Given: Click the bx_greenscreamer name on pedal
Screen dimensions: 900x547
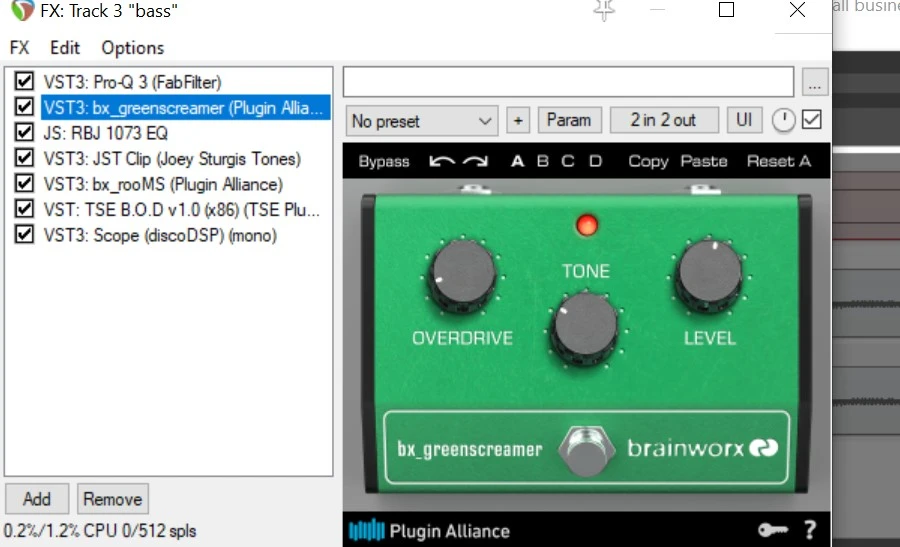Looking at the screenshot, I should [x=470, y=449].
